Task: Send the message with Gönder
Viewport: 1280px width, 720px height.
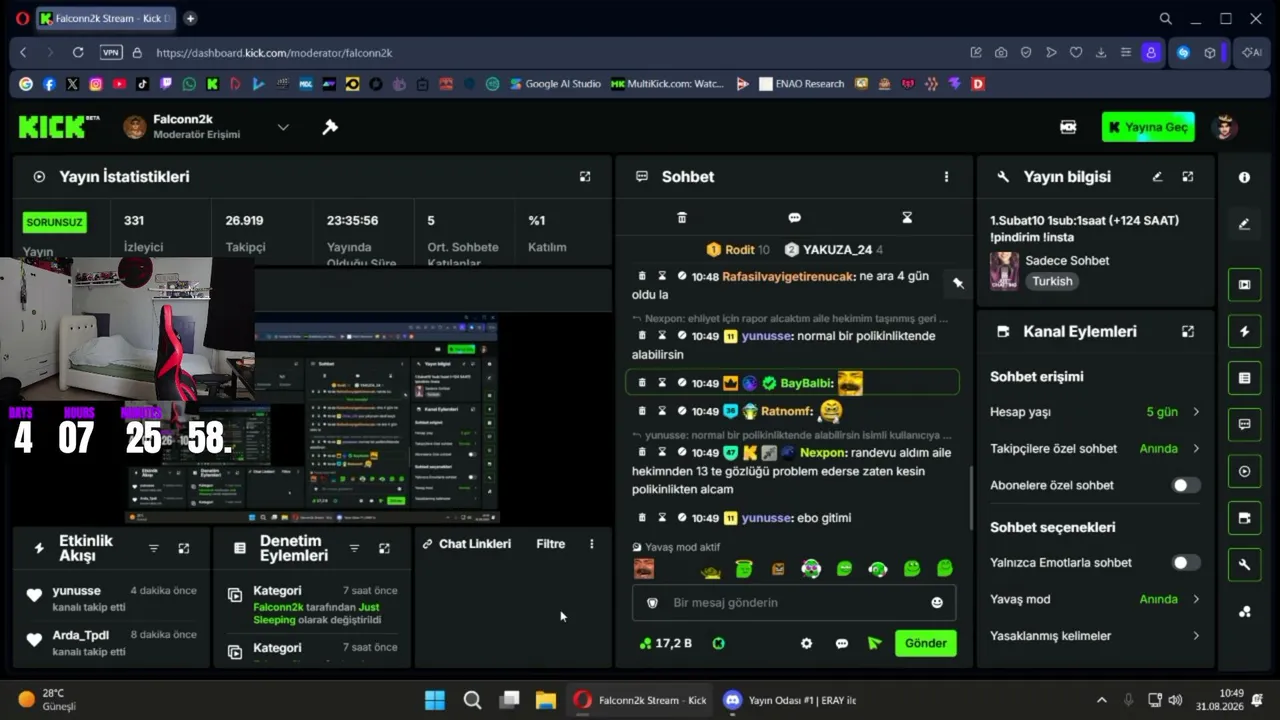Action: click(925, 643)
